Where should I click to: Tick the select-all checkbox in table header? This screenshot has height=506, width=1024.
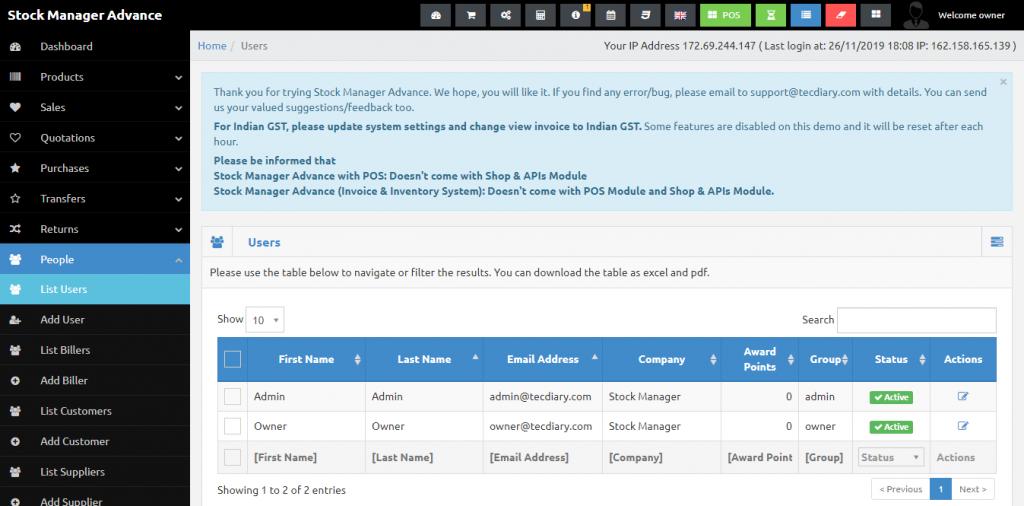click(232, 359)
